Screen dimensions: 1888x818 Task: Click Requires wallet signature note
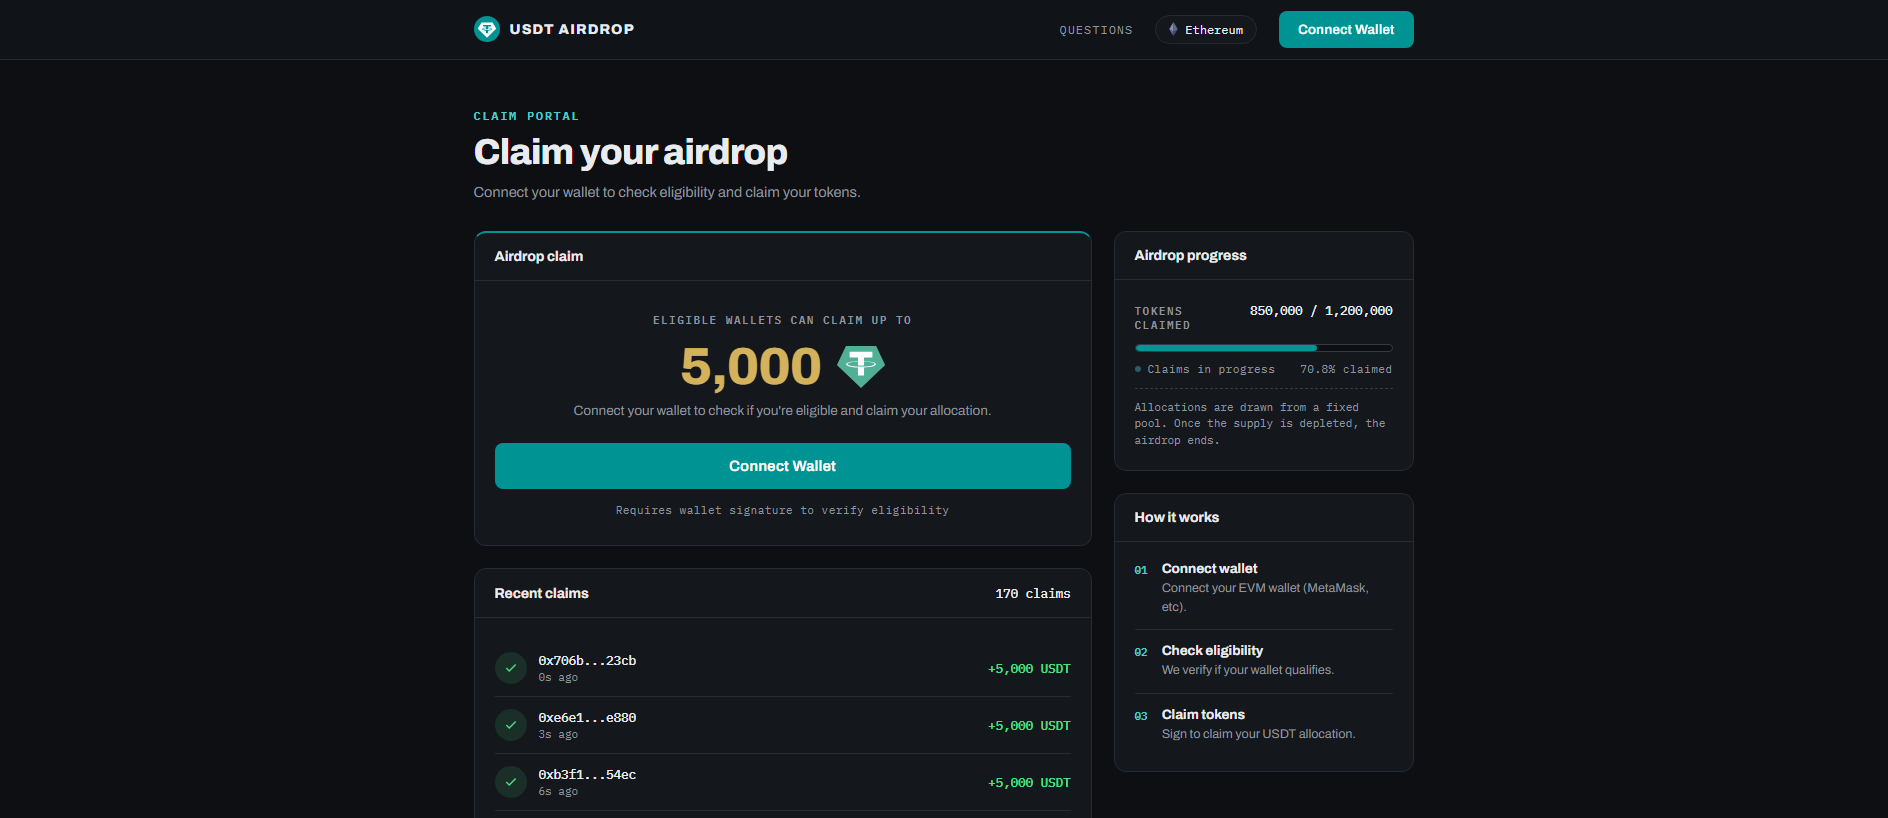click(x=782, y=510)
